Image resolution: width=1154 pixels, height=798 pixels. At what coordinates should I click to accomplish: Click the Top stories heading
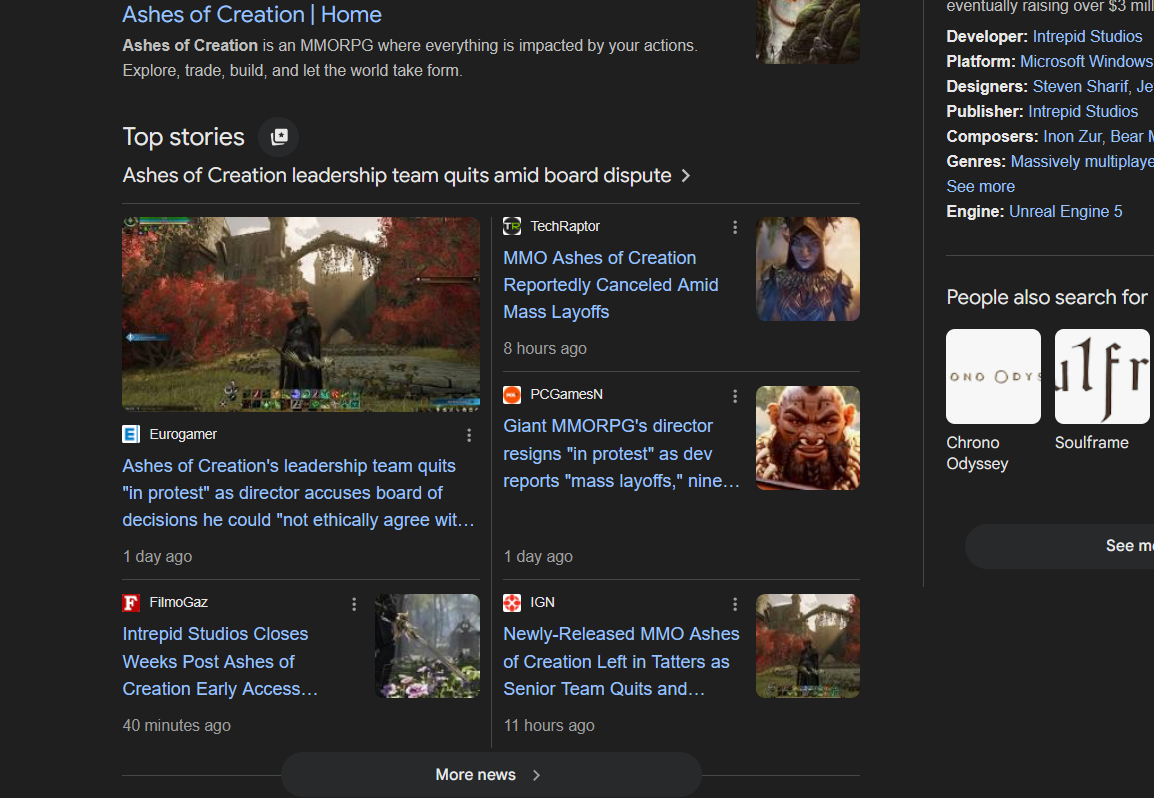[183, 137]
